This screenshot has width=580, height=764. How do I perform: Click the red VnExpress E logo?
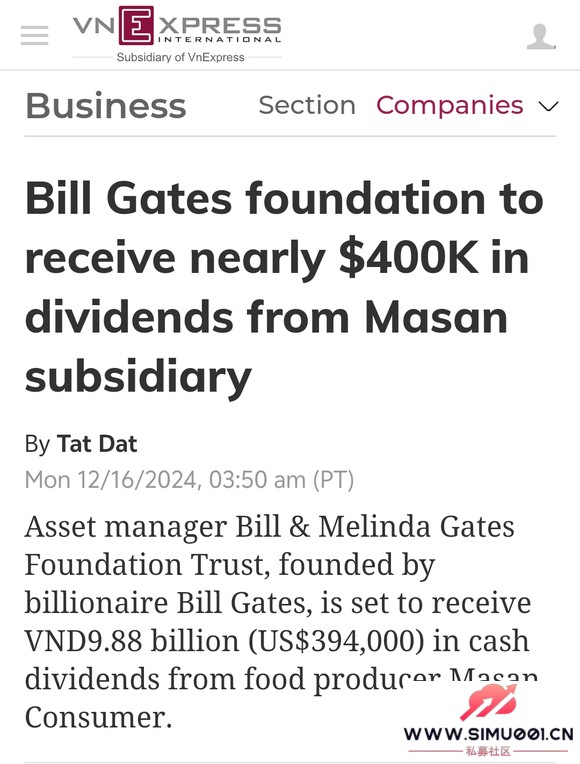(x=136, y=24)
